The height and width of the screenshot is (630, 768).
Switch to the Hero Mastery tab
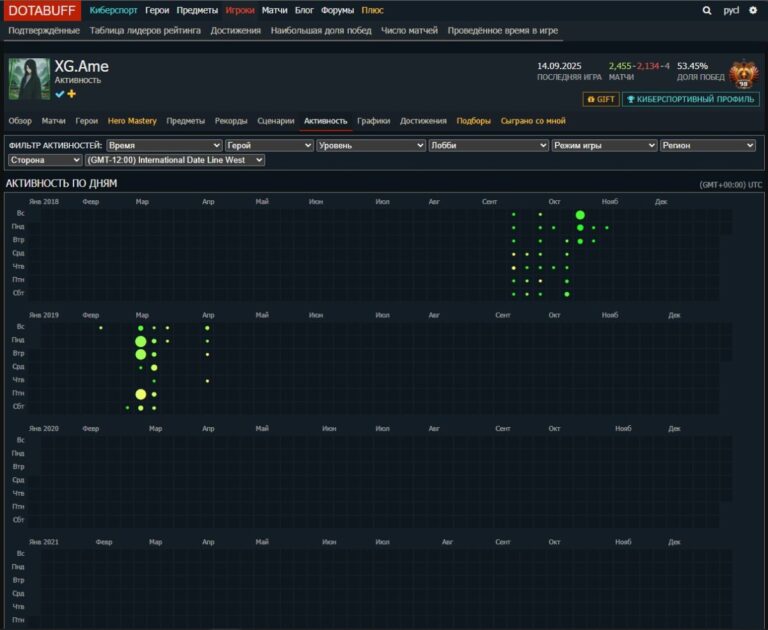[132, 121]
